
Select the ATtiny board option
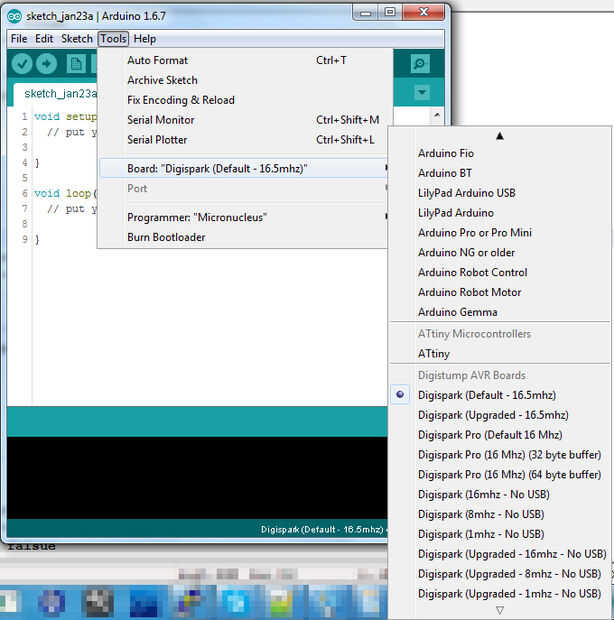click(500, 353)
